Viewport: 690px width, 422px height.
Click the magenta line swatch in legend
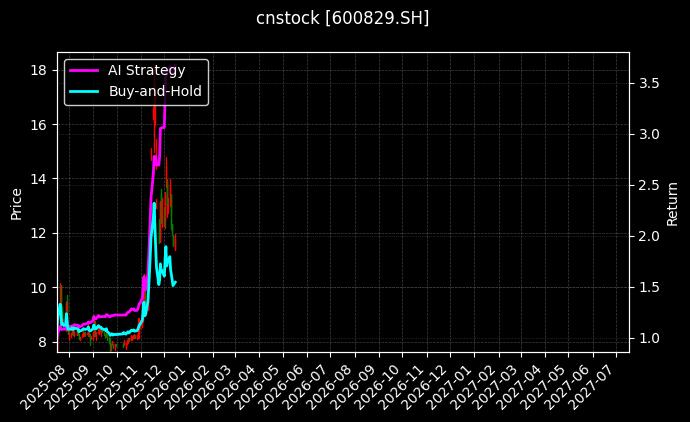(84, 70)
